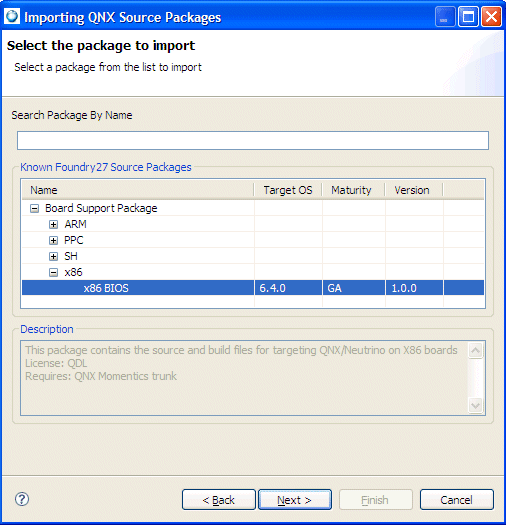The width and height of the screenshot is (506, 525).
Task: Select the Board Support Package label
Action: 101,208
